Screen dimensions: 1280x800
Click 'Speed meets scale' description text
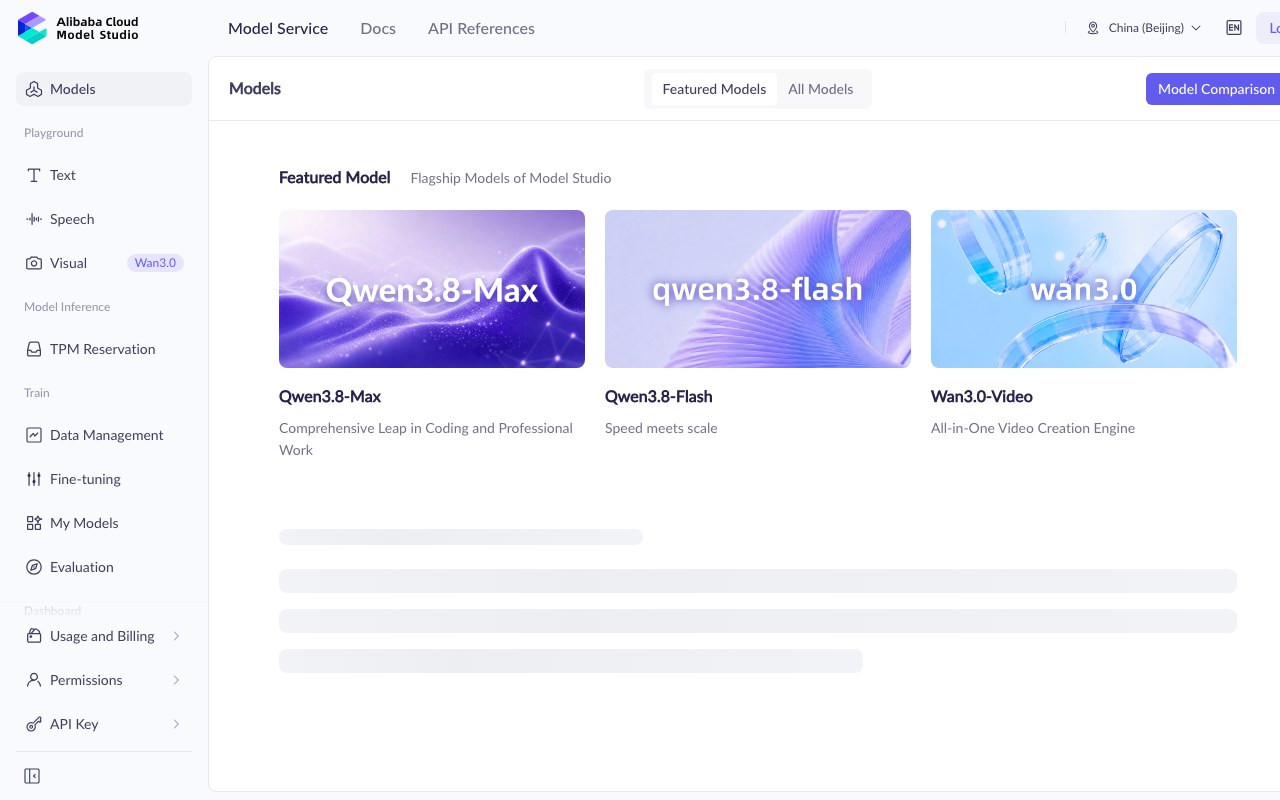[x=661, y=428]
